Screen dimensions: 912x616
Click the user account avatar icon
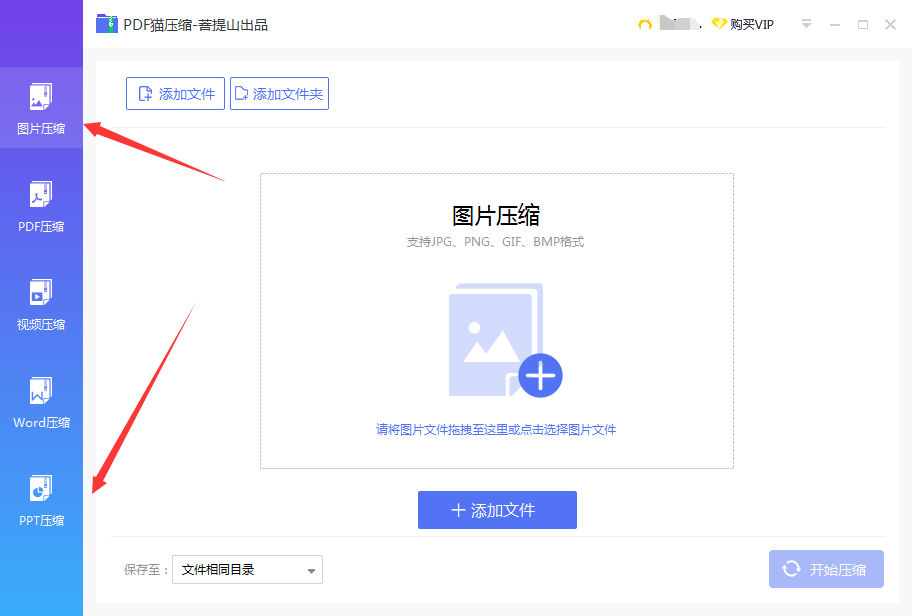point(644,24)
